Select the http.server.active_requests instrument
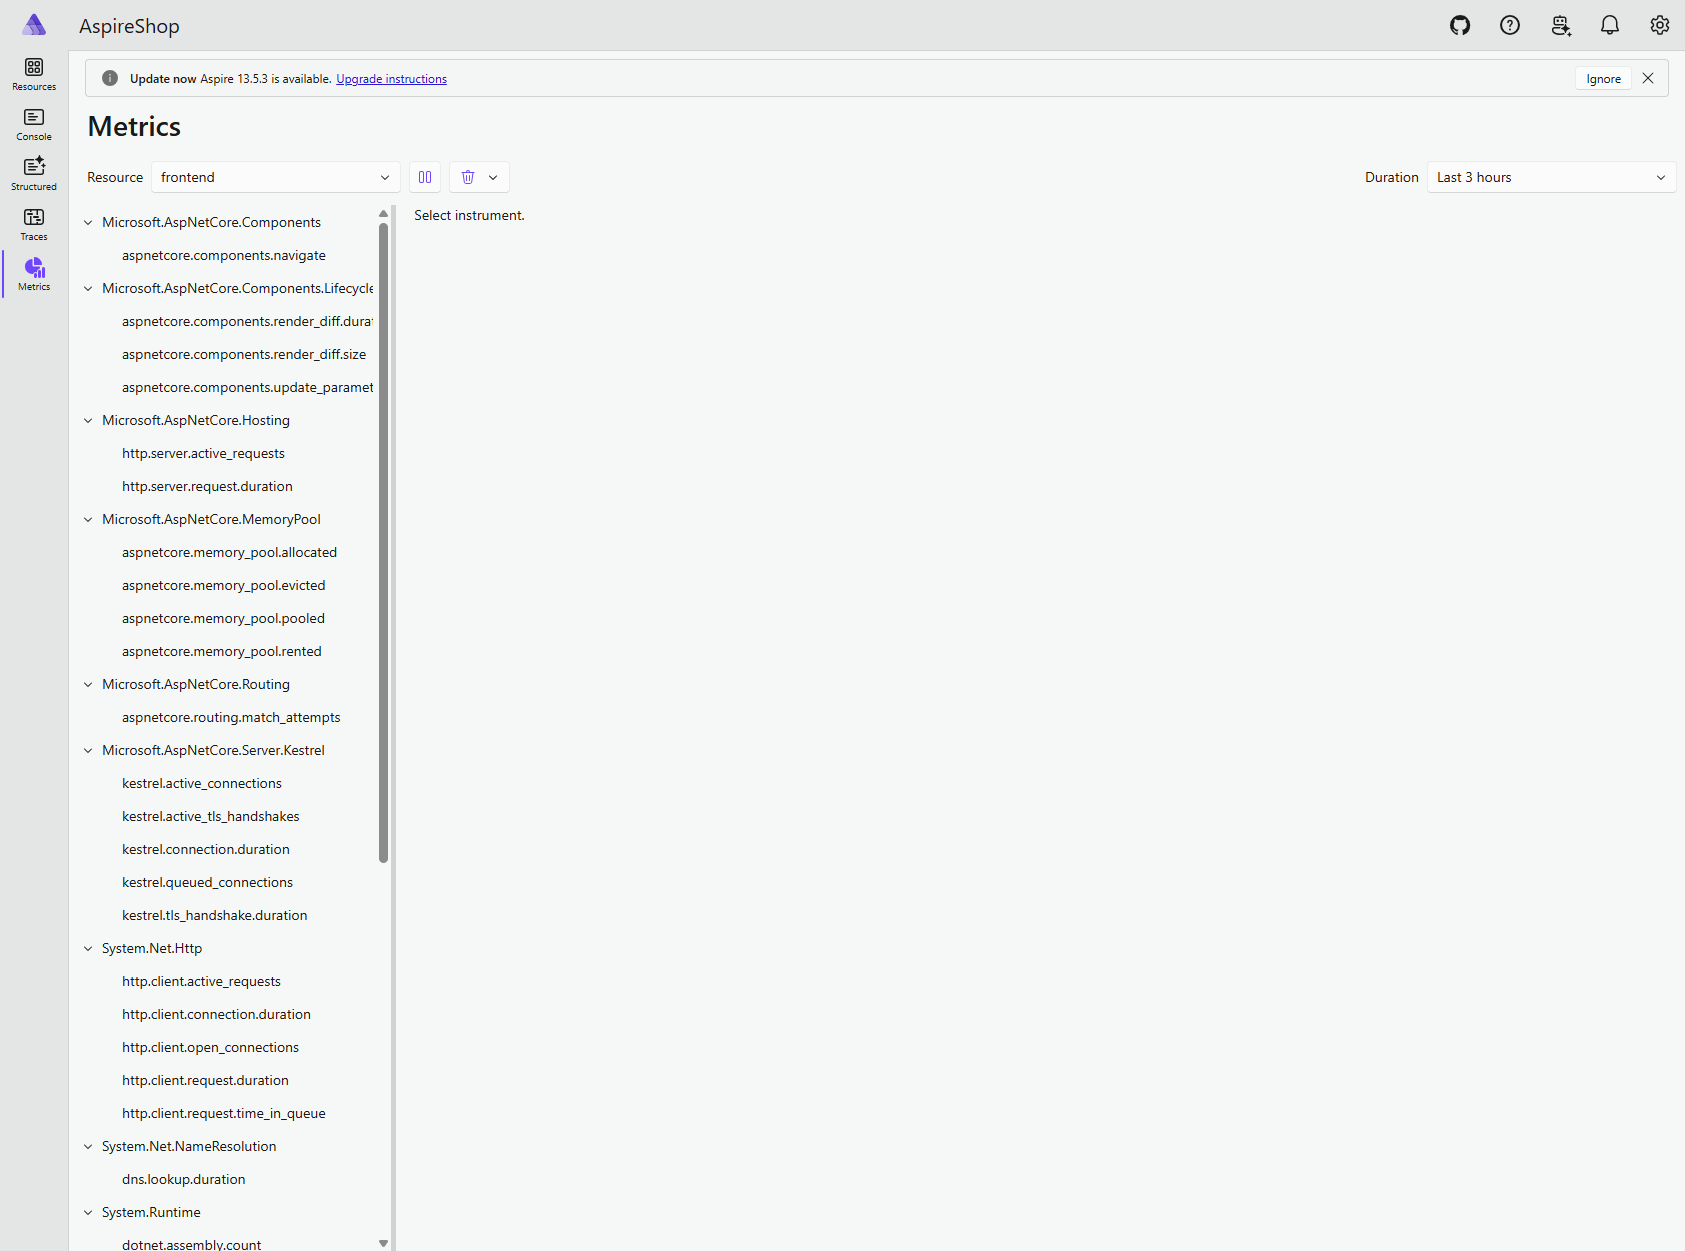Viewport: 1685px width, 1251px height. (203, 453)
